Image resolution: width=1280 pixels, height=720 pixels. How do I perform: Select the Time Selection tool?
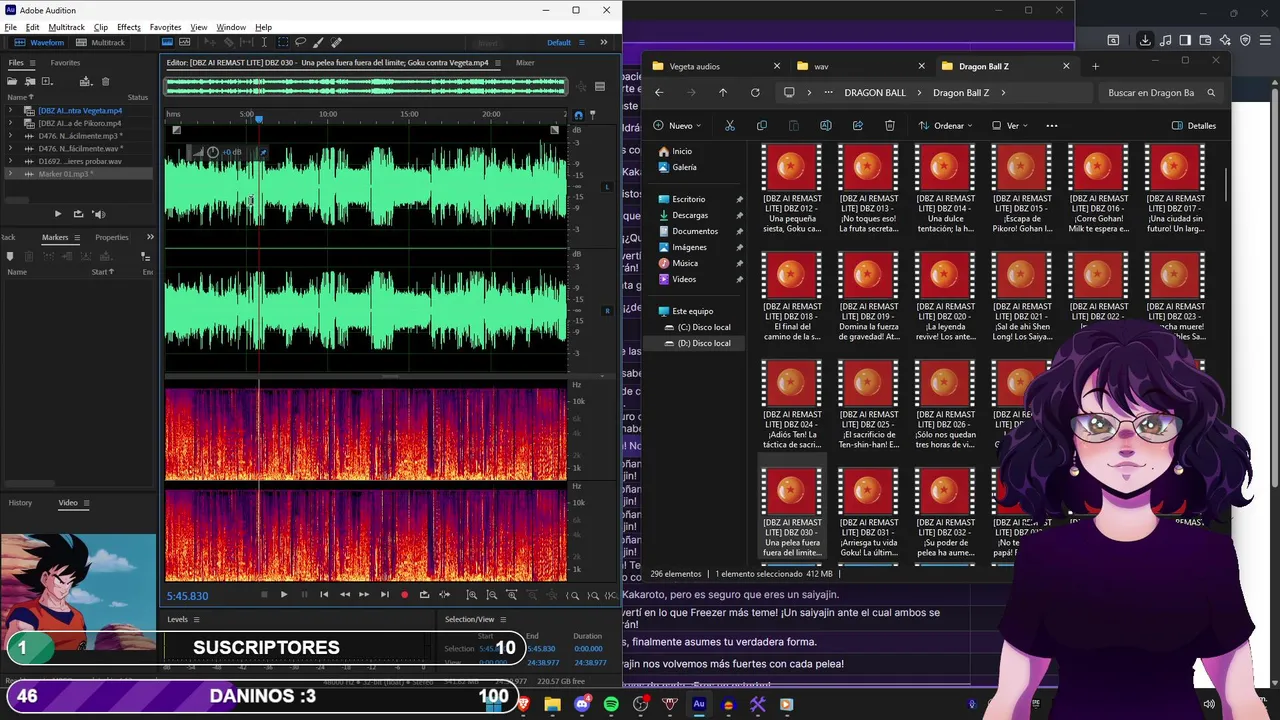pos(264,42)
